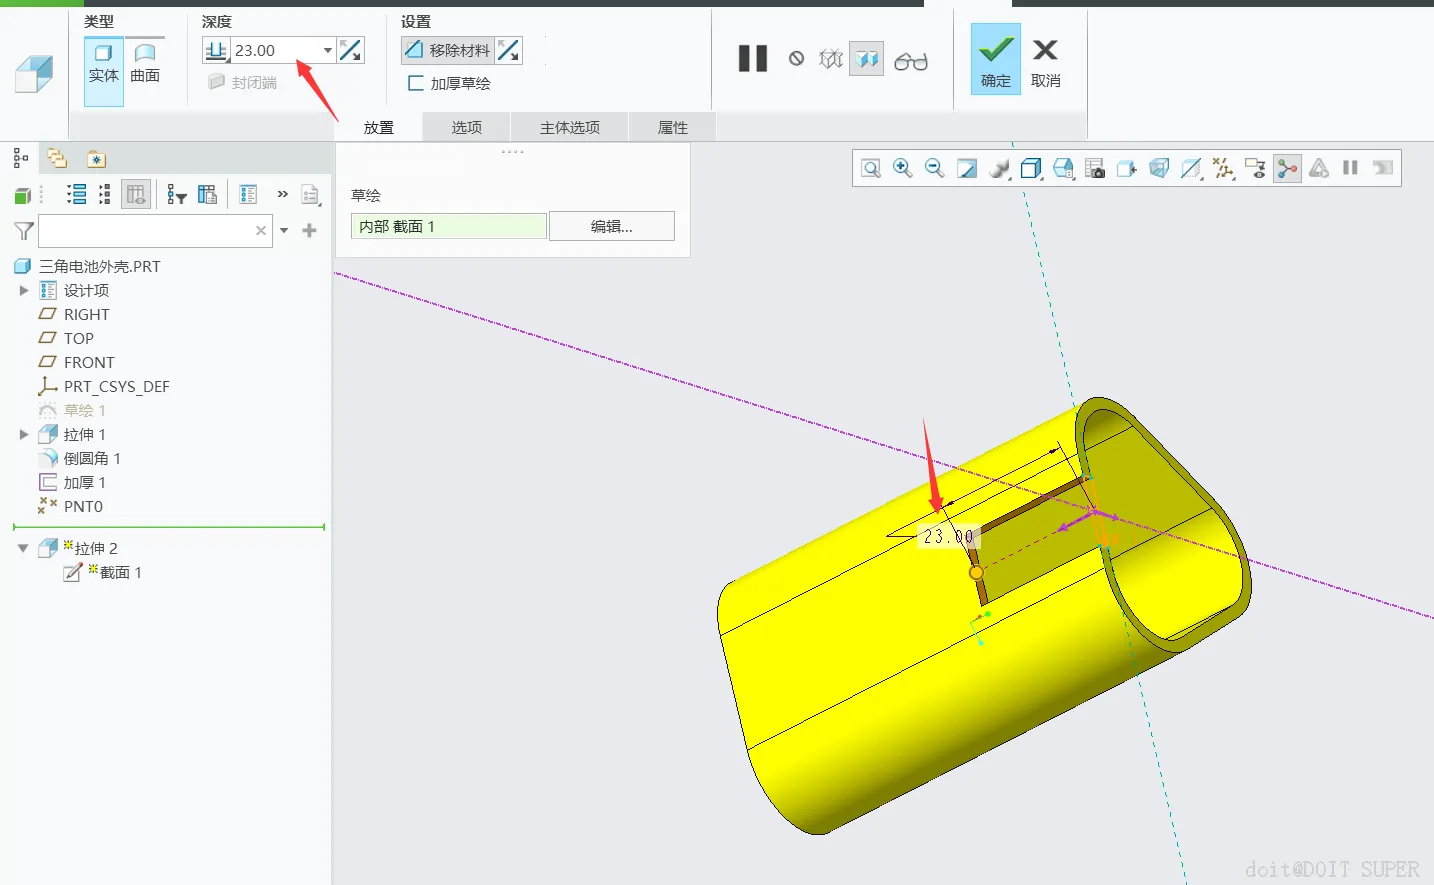
Task: Click the refit view icon
Action: 870,168
